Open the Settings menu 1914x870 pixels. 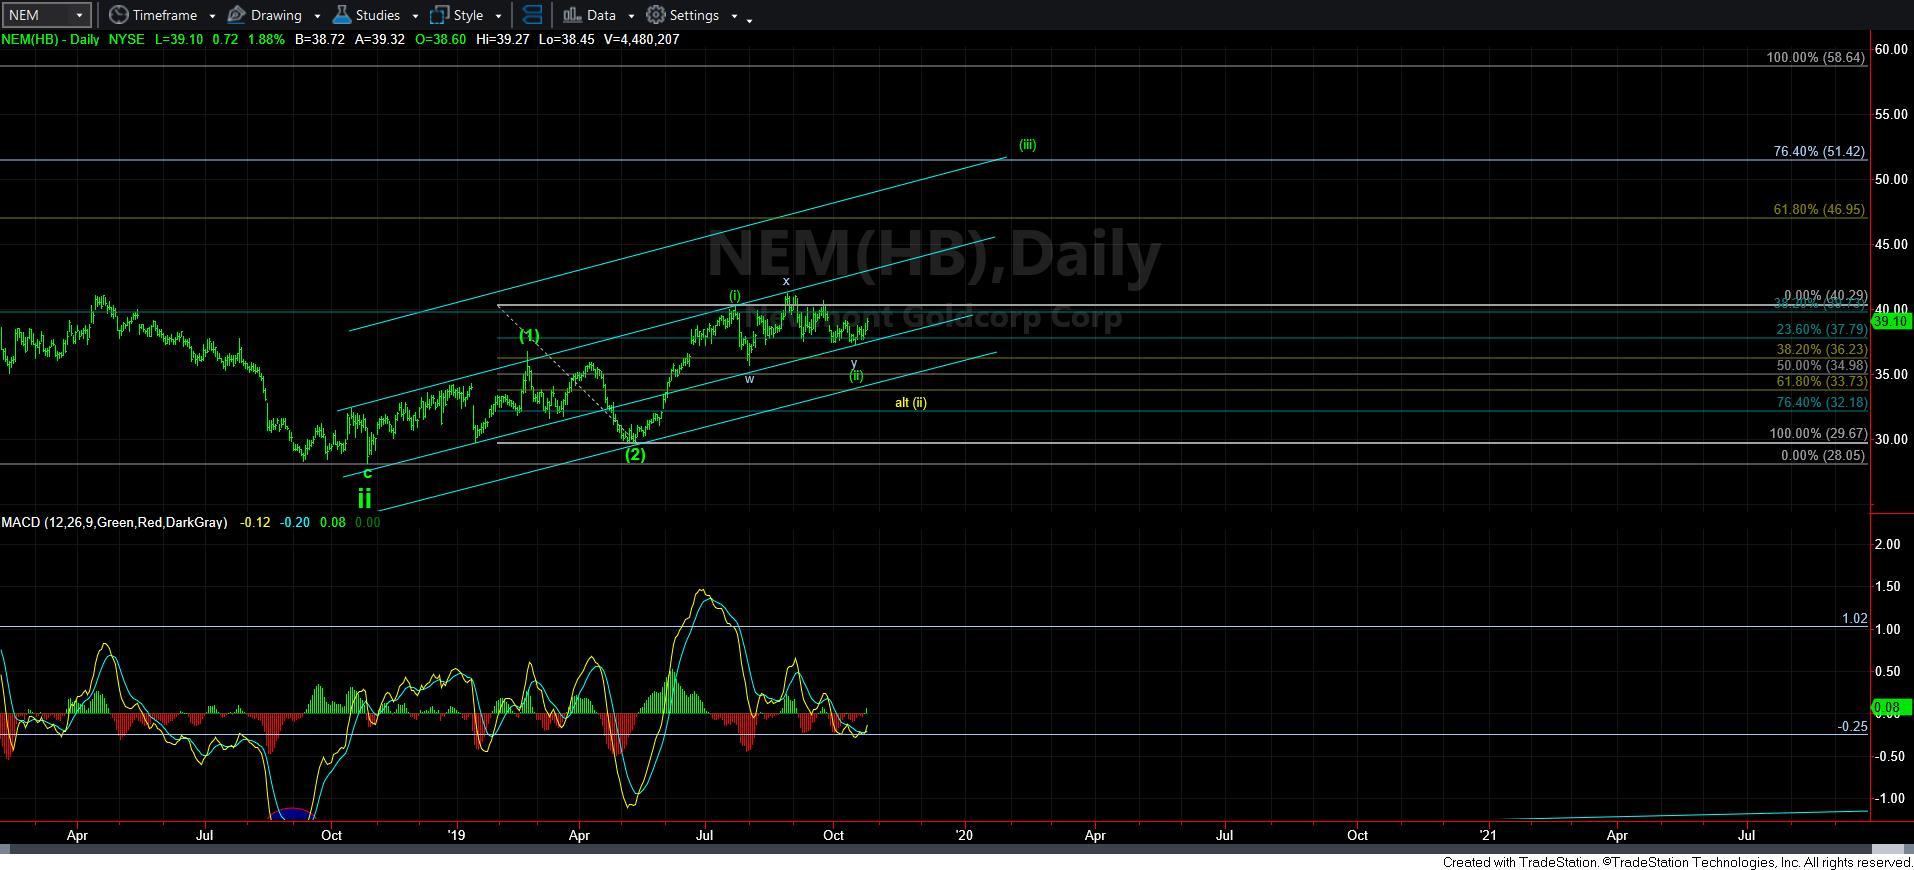(694, 15)
